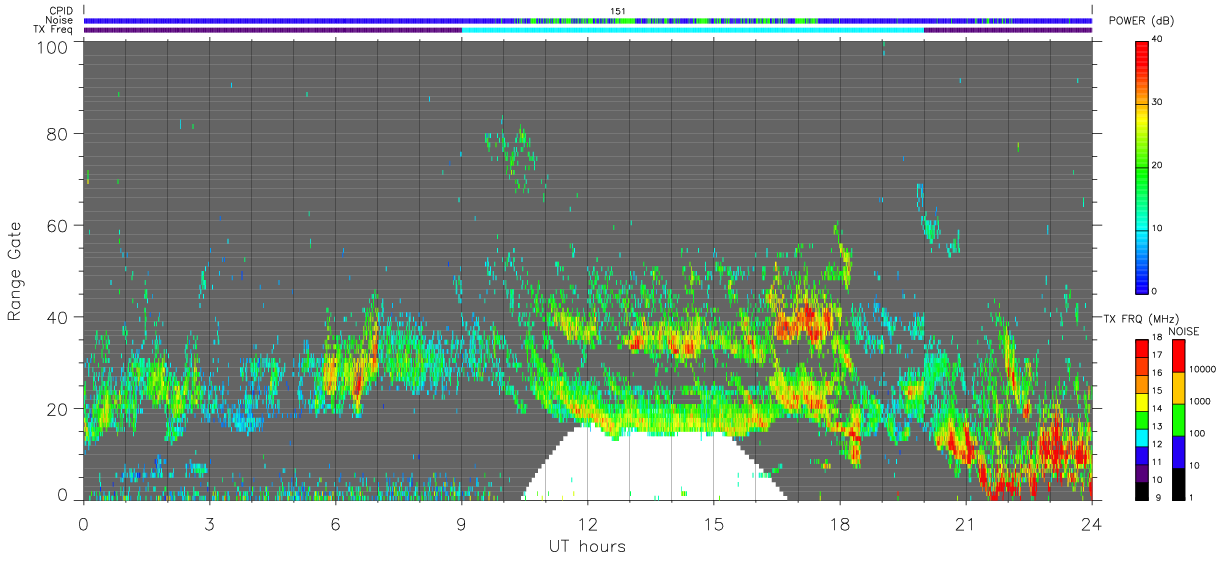The image size is (1228, 567).
Task: Click the 15 tick on UT hours axis
Action: point(713,523)
